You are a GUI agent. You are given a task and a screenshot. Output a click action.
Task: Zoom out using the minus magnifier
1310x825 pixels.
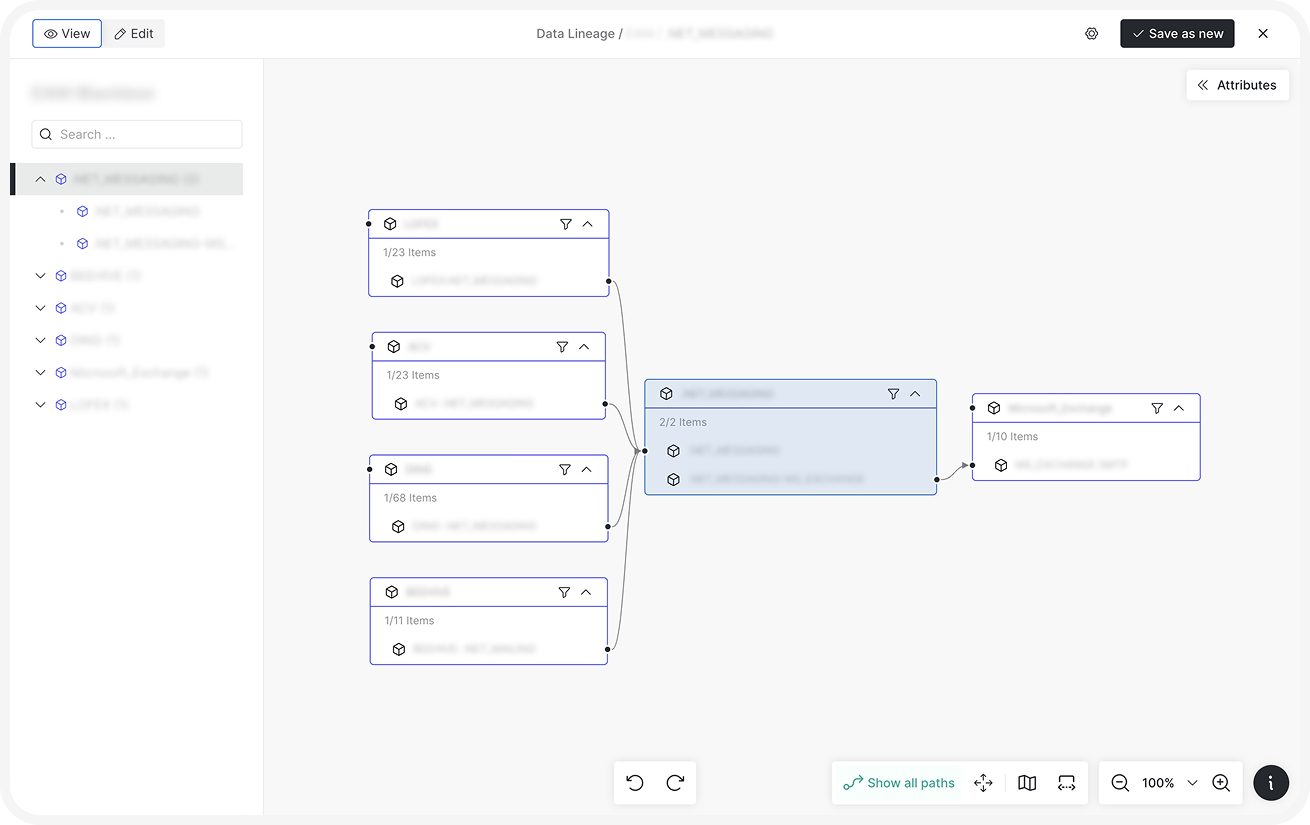(1120, 783)
